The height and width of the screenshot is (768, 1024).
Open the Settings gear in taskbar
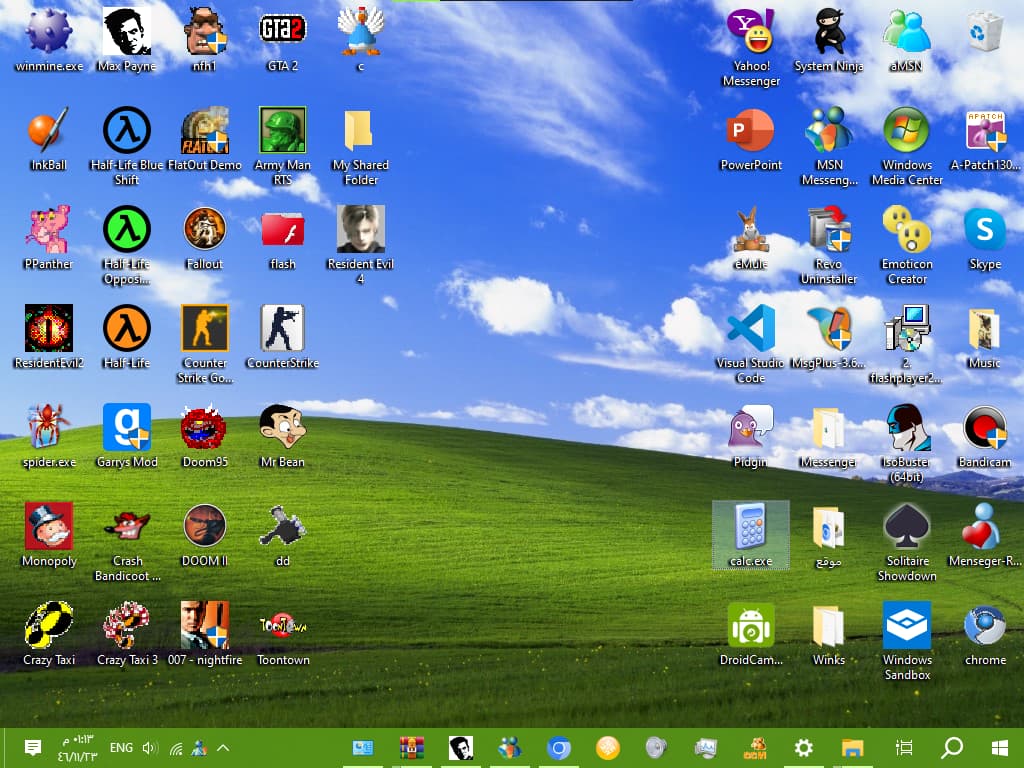(803, 748)
